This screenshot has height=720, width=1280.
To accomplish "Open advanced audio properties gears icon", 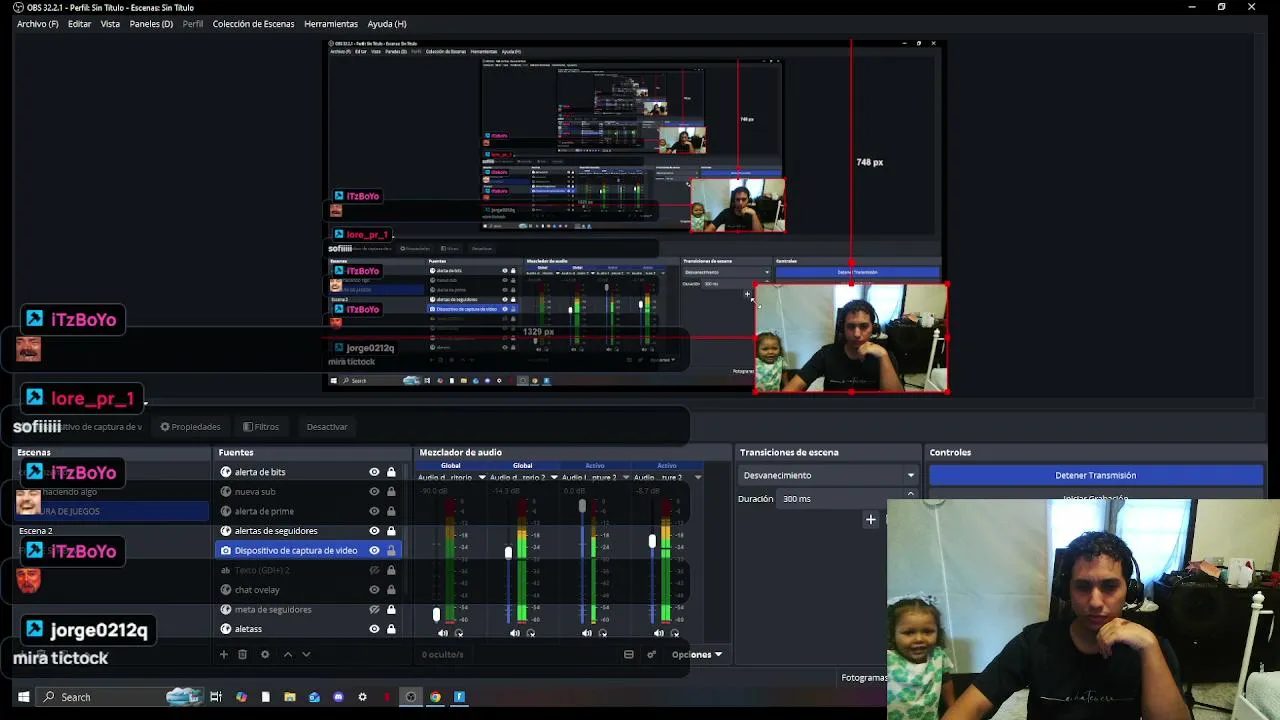I will pos(651,655).
